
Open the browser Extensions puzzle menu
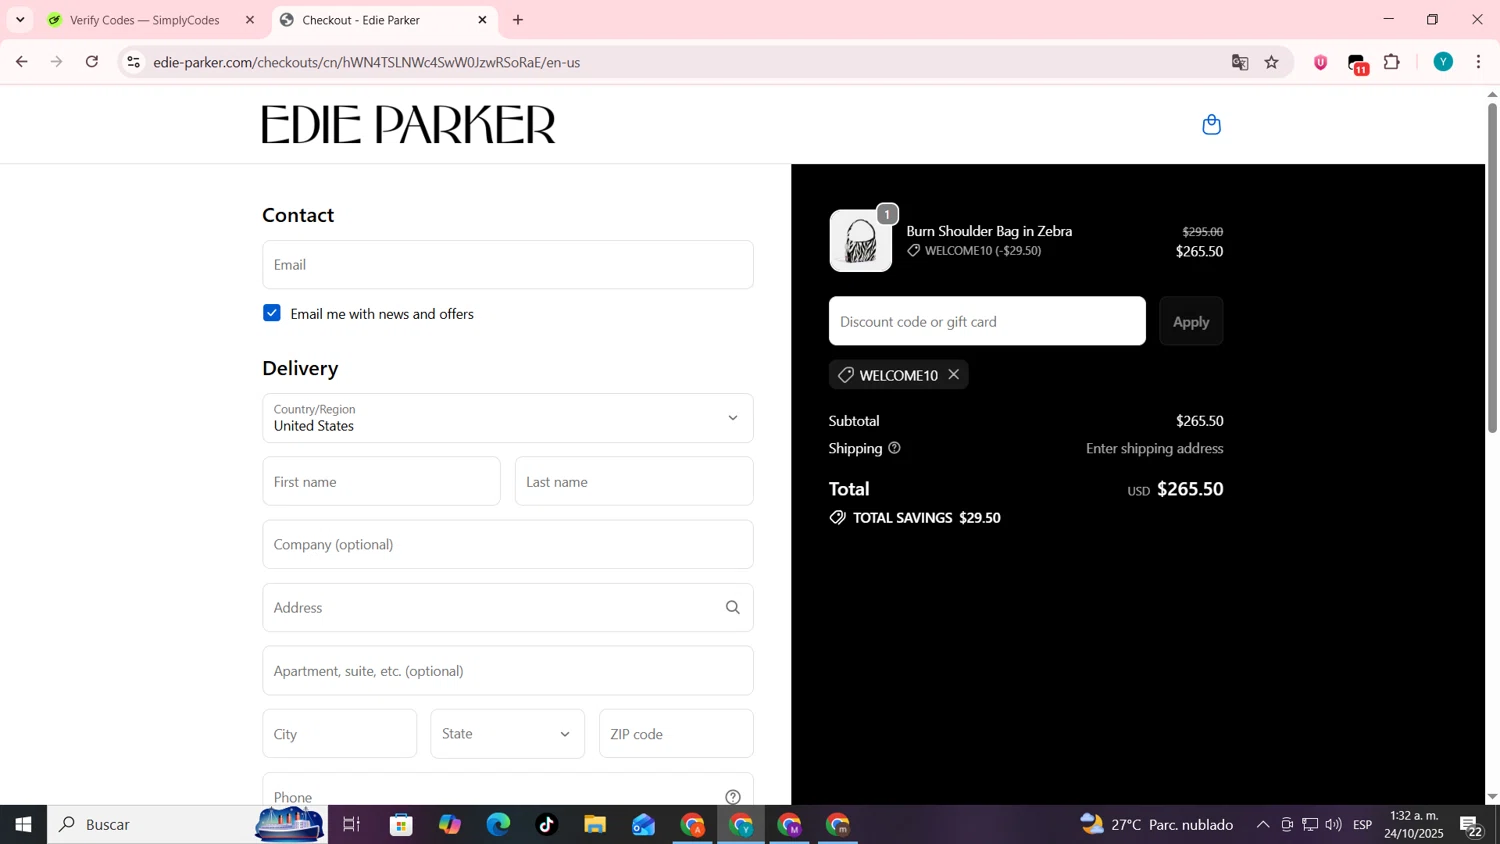pyautogui.click(x=1392, y=62)
